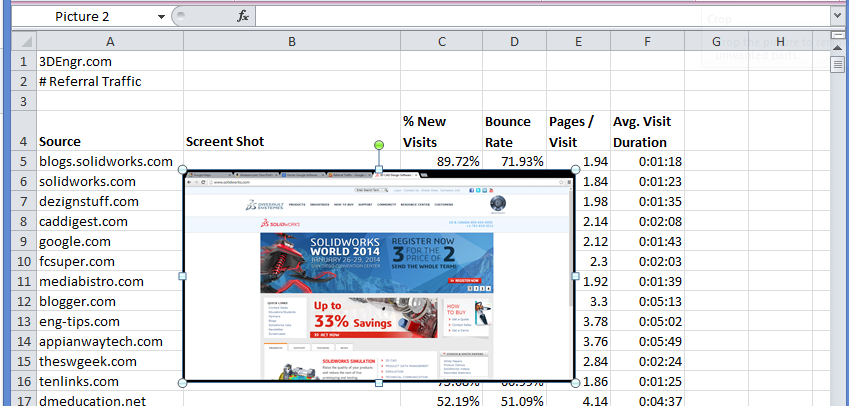Viewport: 849px width, 406px height.
Task: Click cell containing 3DEngr.com
Action: coord(110,61)
